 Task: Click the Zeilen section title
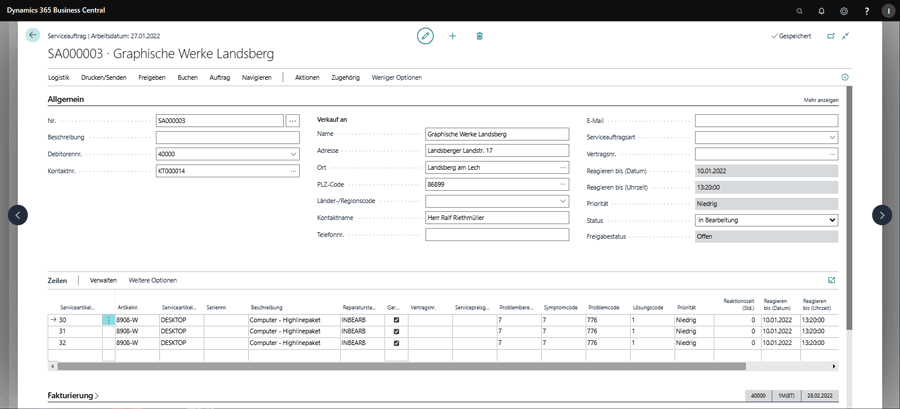pos(57,281)
